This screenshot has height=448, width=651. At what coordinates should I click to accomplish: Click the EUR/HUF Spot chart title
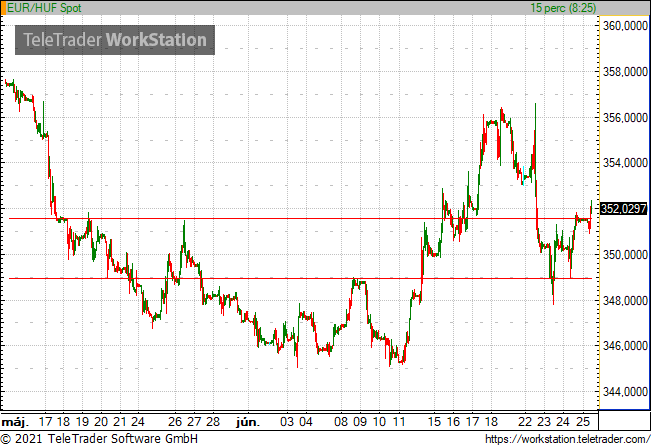click(44, 8)
